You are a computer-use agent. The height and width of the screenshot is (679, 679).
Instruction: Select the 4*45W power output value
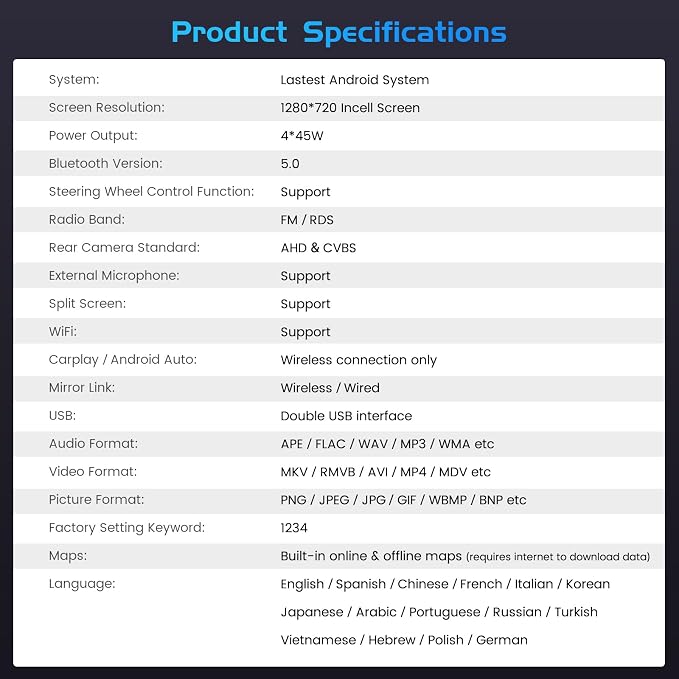click(302, 136)
